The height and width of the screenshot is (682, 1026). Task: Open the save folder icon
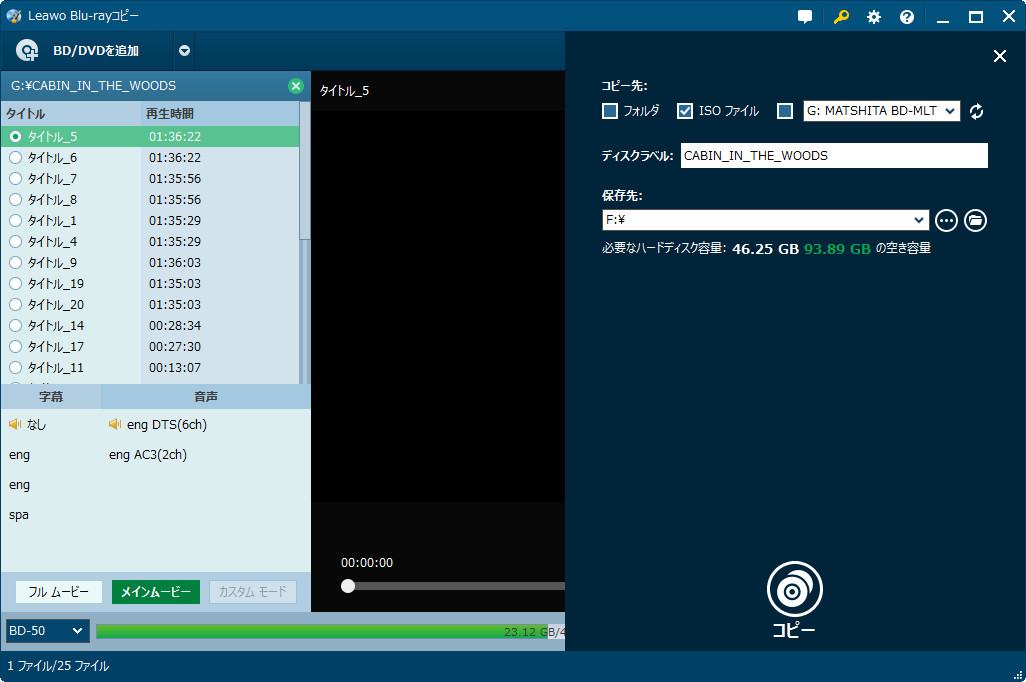coord(975,220)
